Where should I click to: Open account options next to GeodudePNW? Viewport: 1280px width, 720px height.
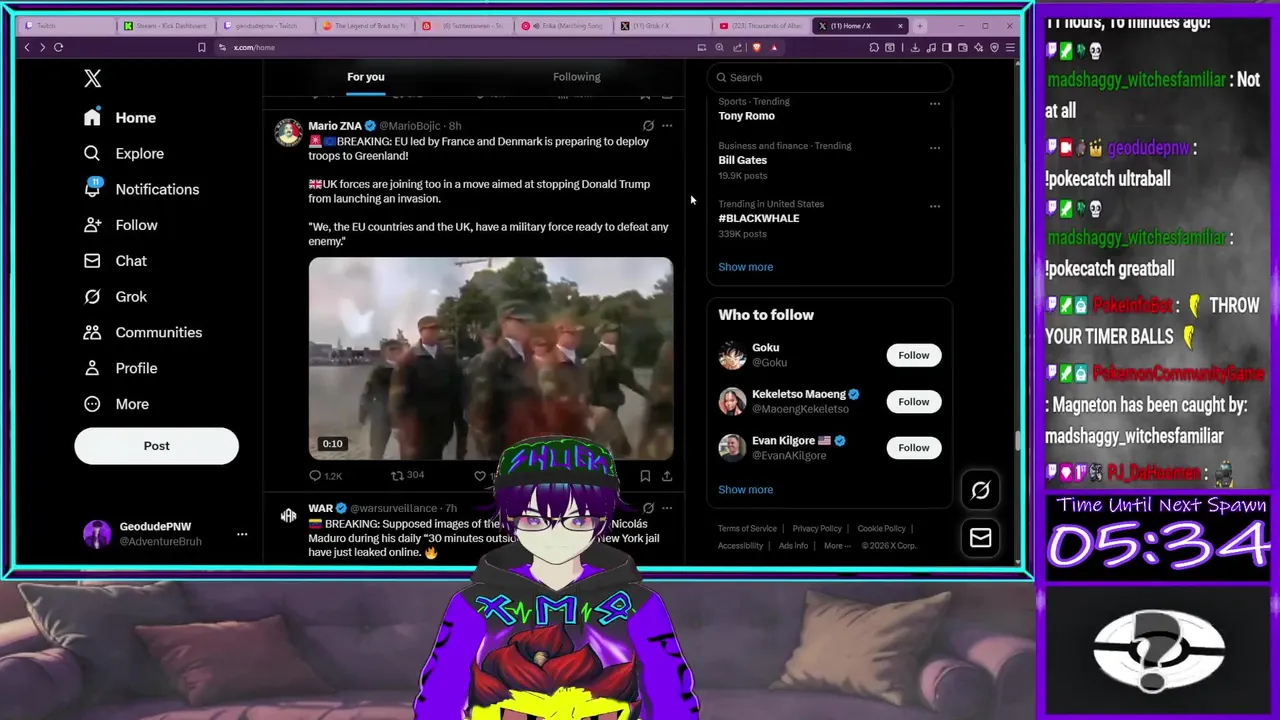tap(242, 534)
